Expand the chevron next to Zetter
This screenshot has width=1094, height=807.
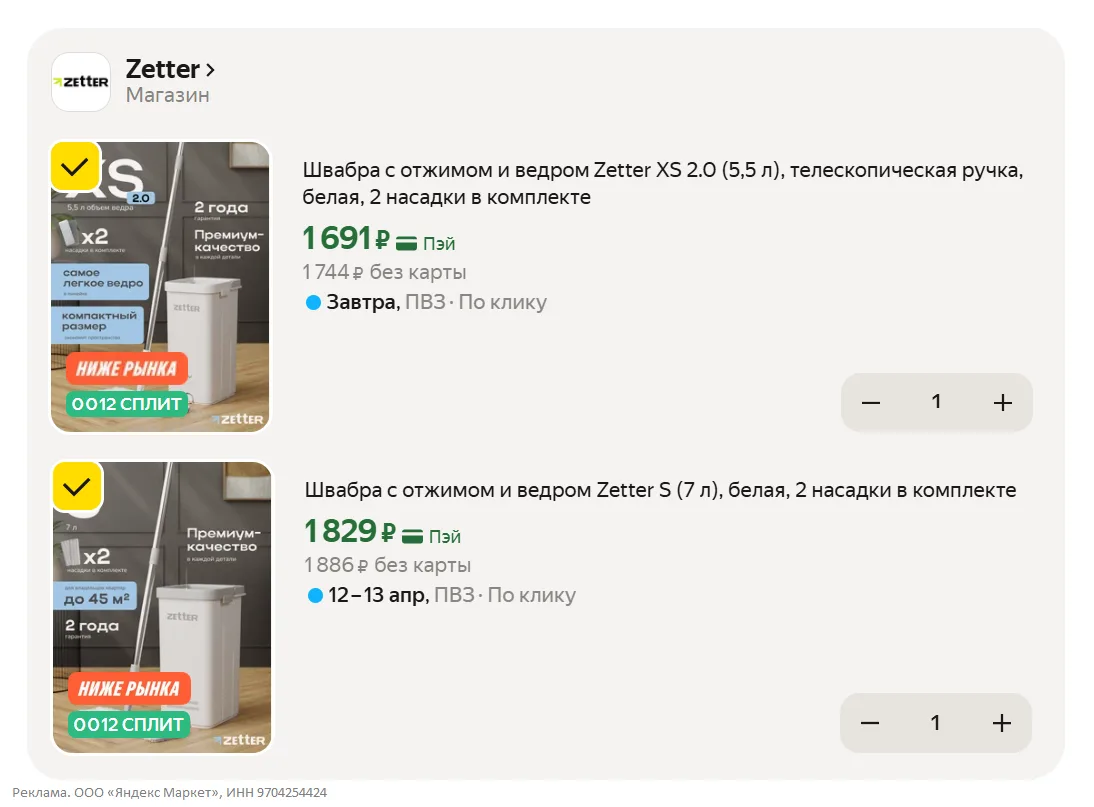tap(210, 70)
